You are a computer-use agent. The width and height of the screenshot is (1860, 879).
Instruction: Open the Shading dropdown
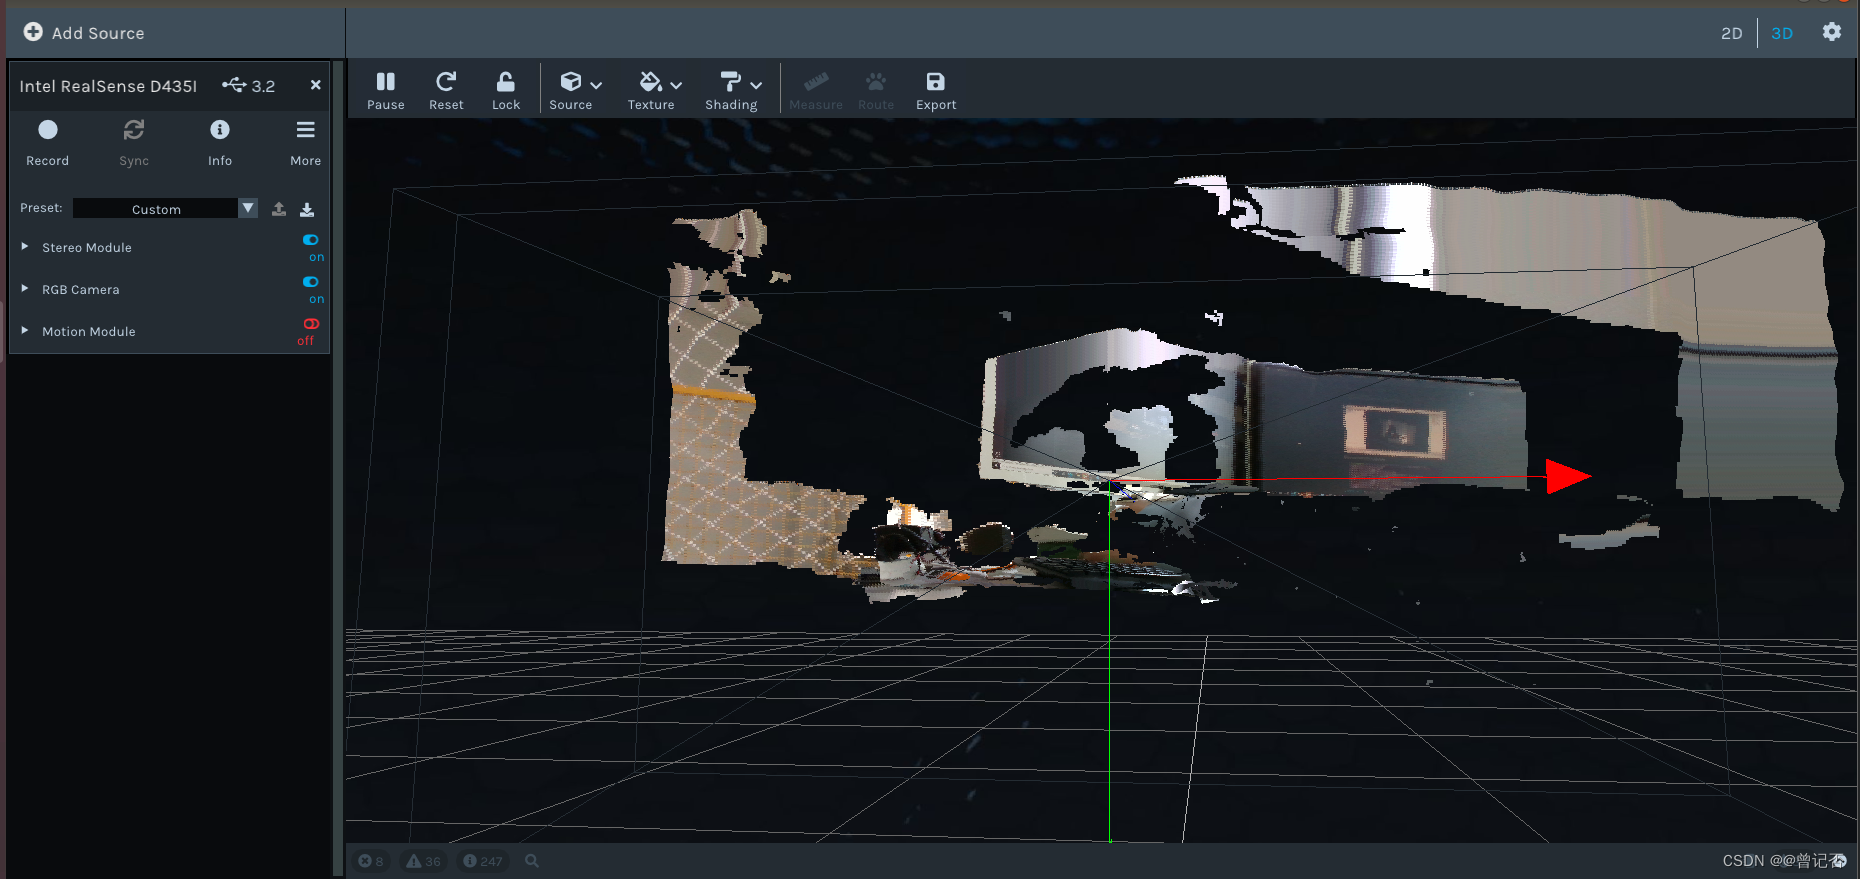coord(735,90)
